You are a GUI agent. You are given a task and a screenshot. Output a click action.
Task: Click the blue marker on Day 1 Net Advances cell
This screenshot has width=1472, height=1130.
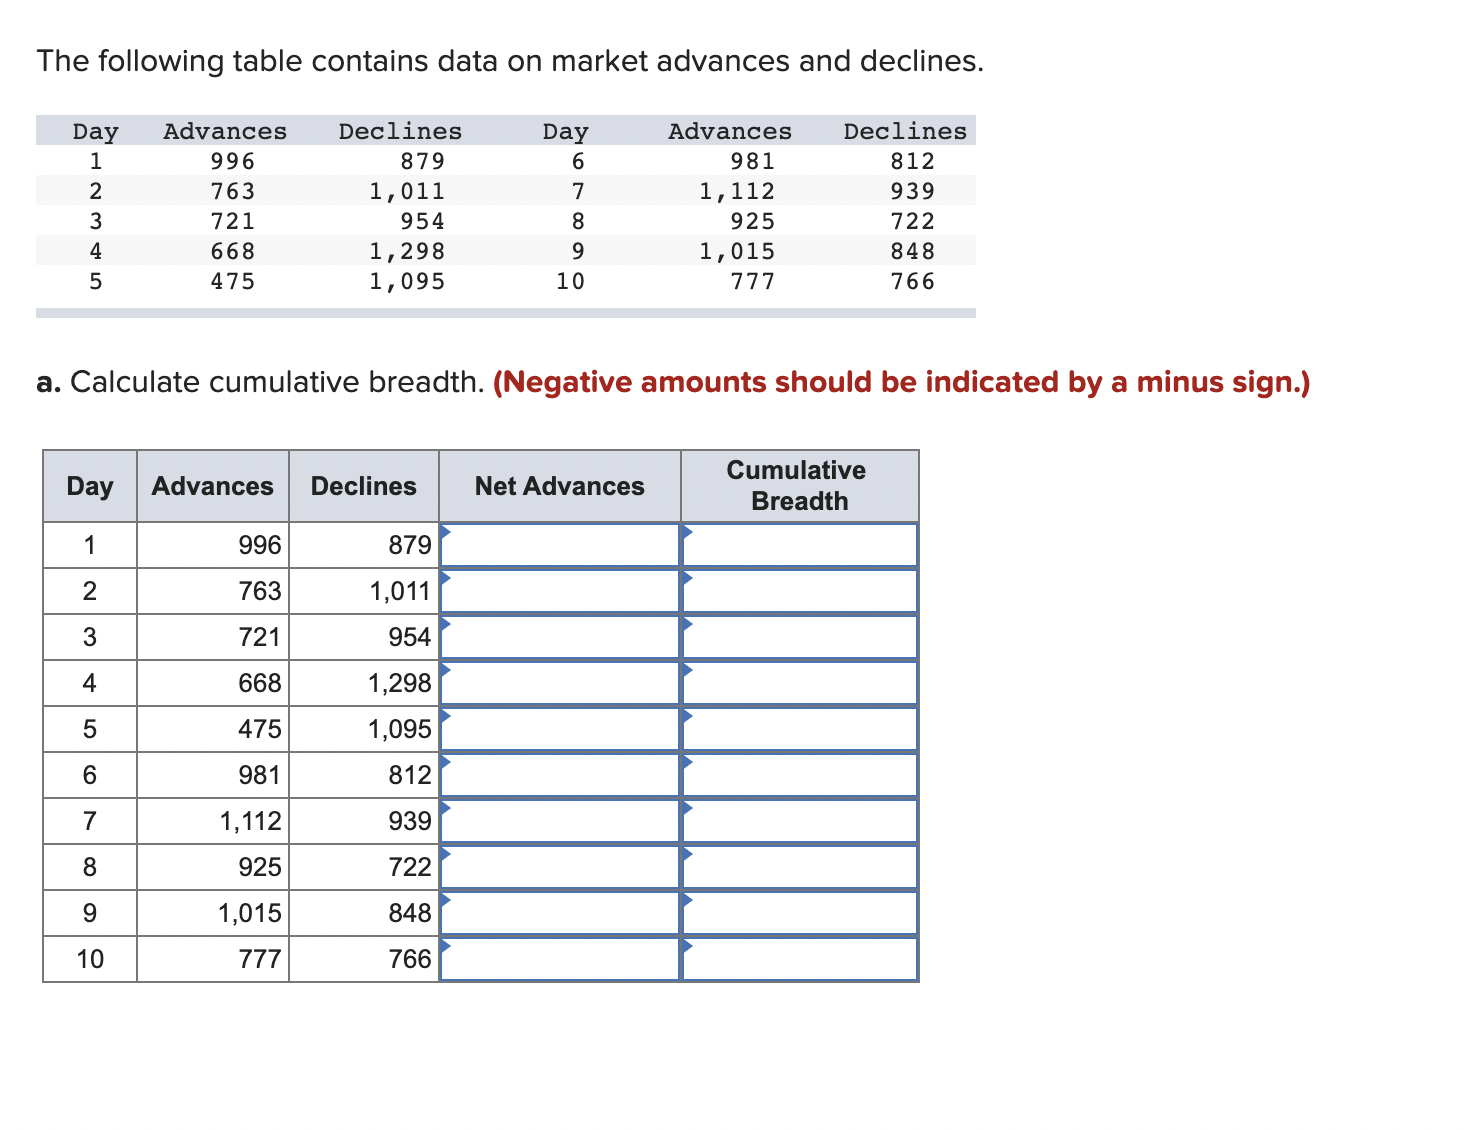tap(447, 532)
